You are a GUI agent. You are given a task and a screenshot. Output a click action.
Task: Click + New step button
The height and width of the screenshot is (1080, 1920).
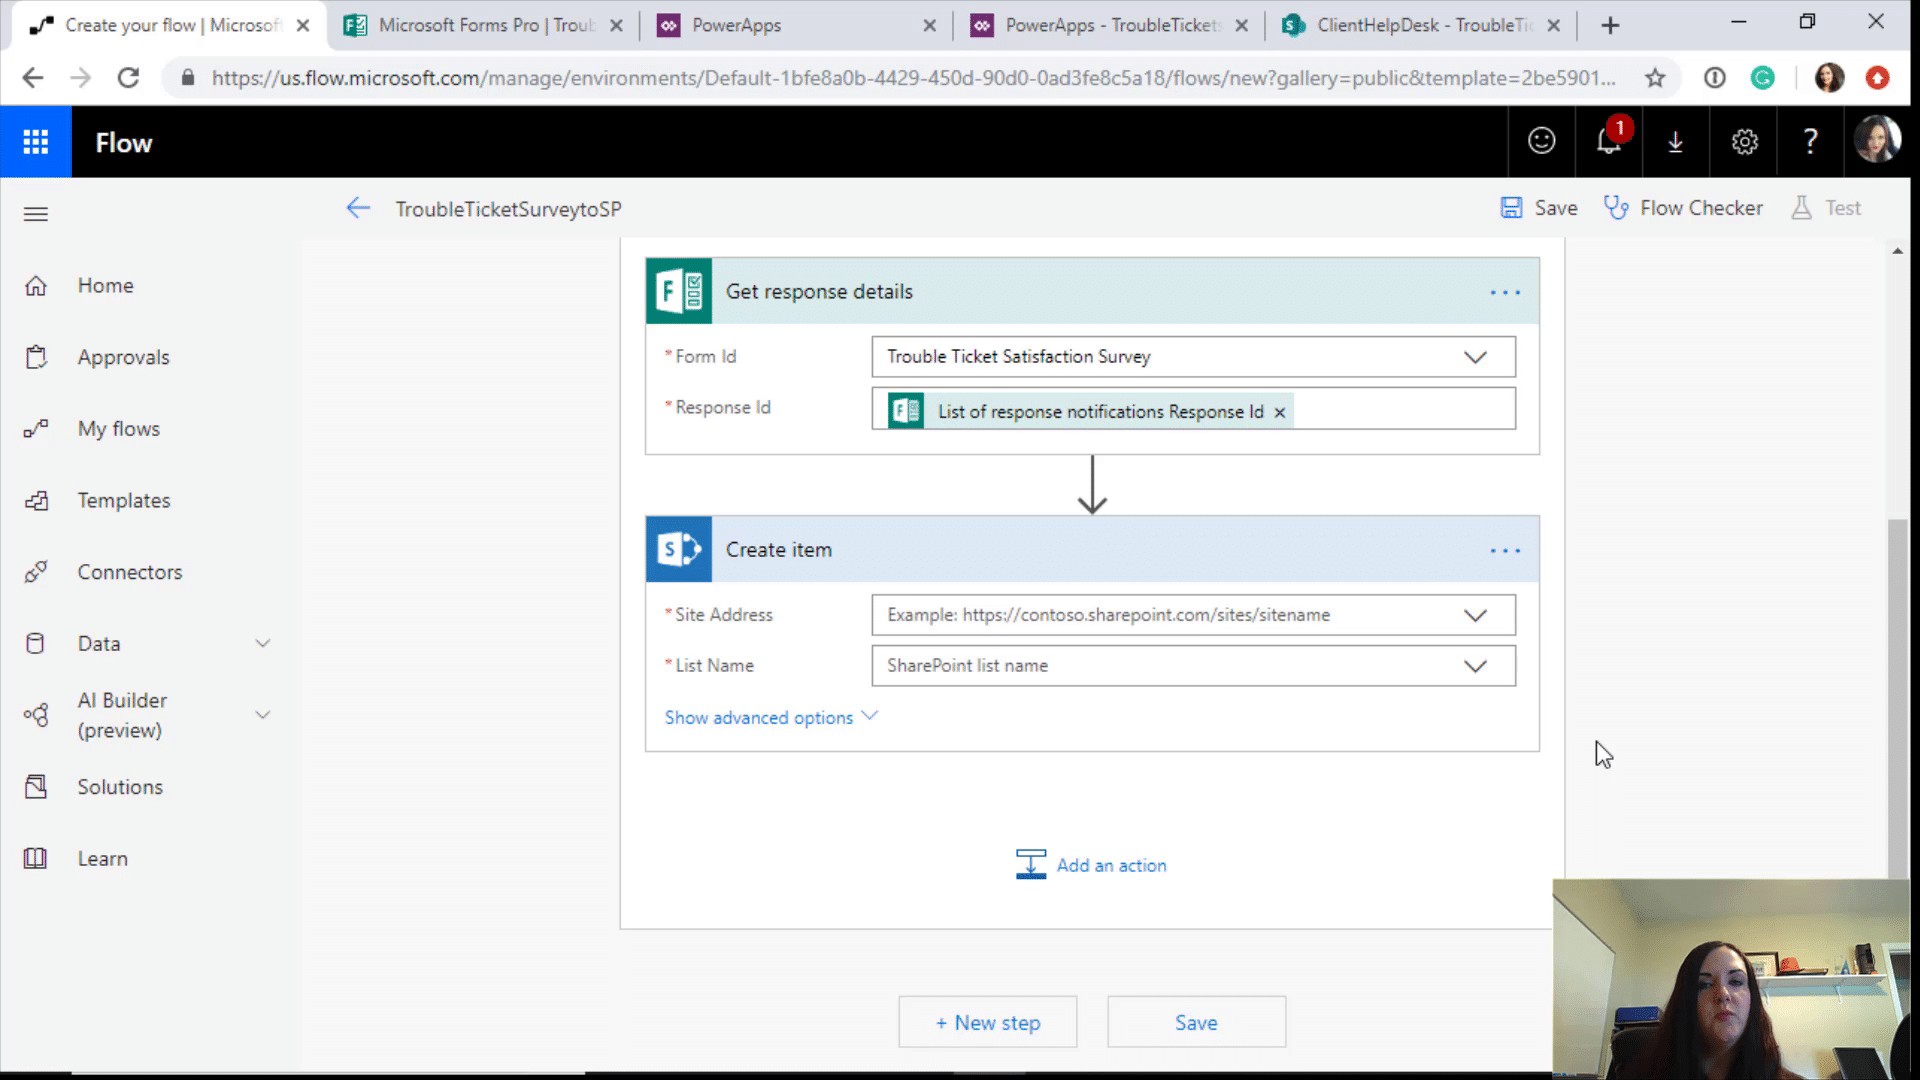pyautogui.click(x=988, y=1022)
